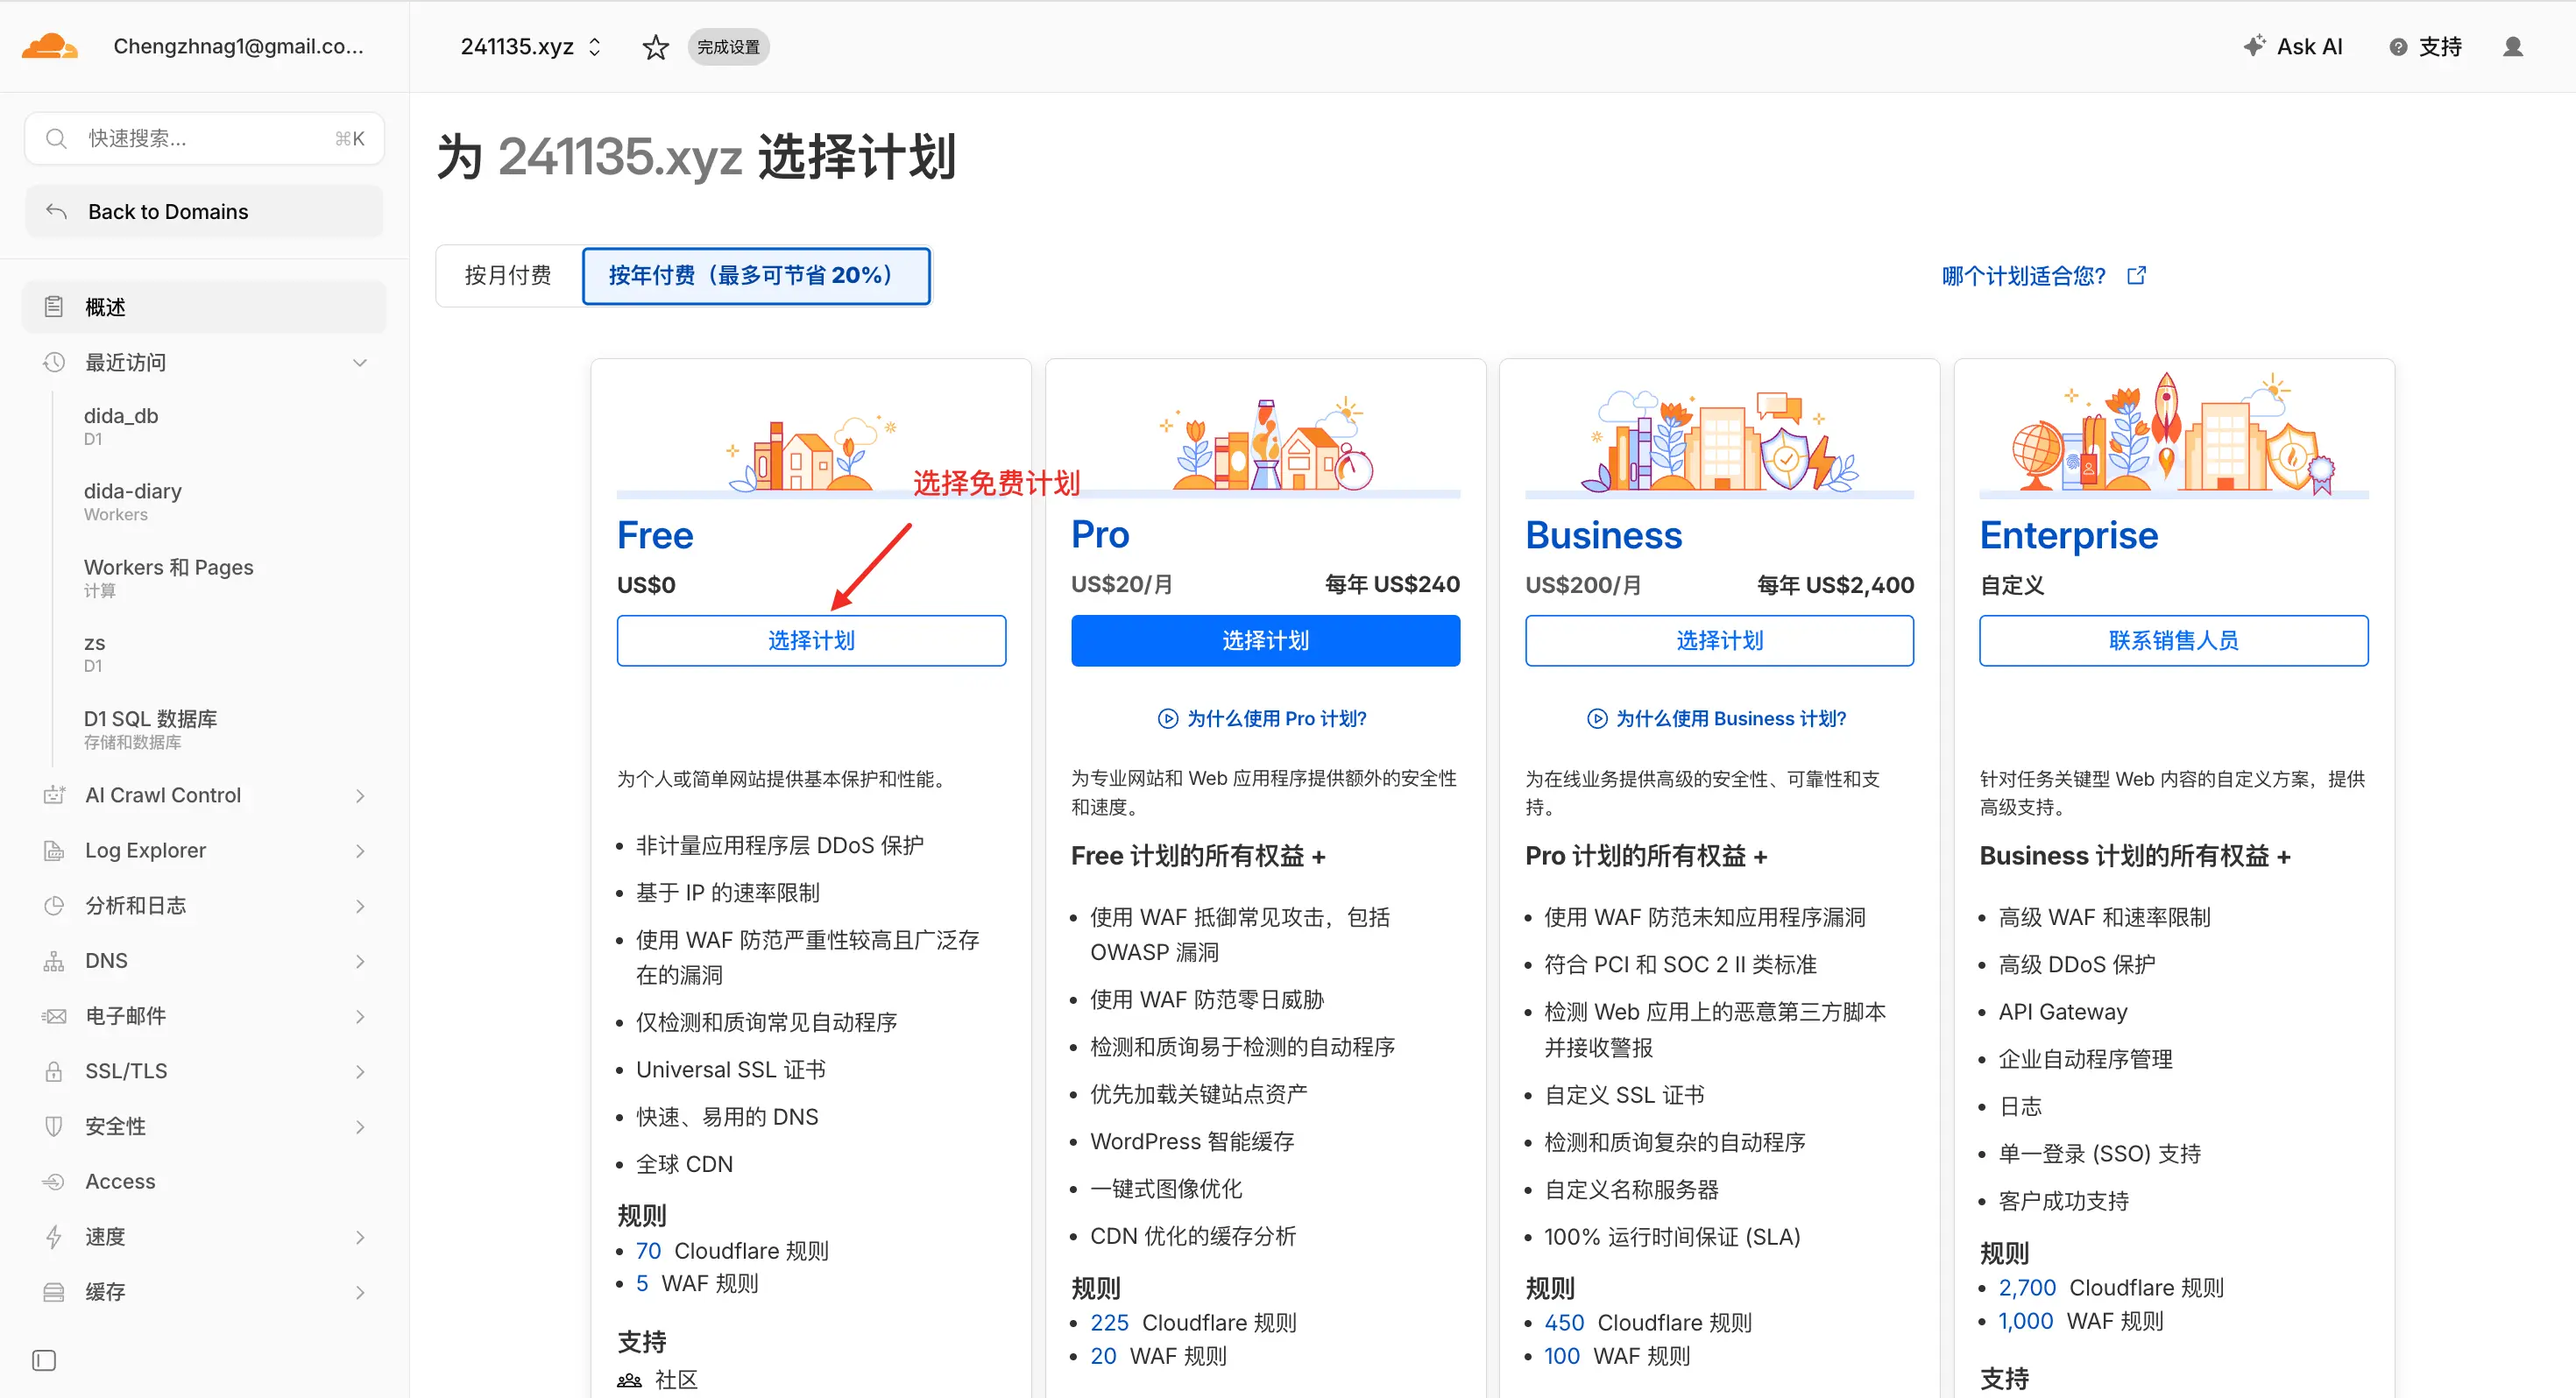Expand the DNS sidebar menu

(360, 961)
